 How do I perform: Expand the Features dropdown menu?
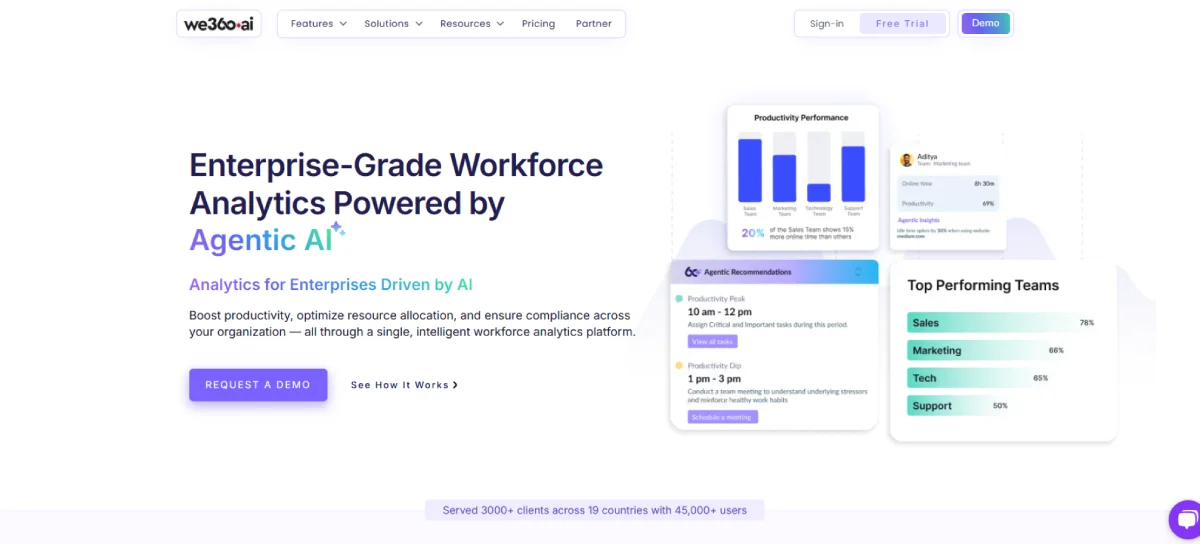(x=319, y=24)
